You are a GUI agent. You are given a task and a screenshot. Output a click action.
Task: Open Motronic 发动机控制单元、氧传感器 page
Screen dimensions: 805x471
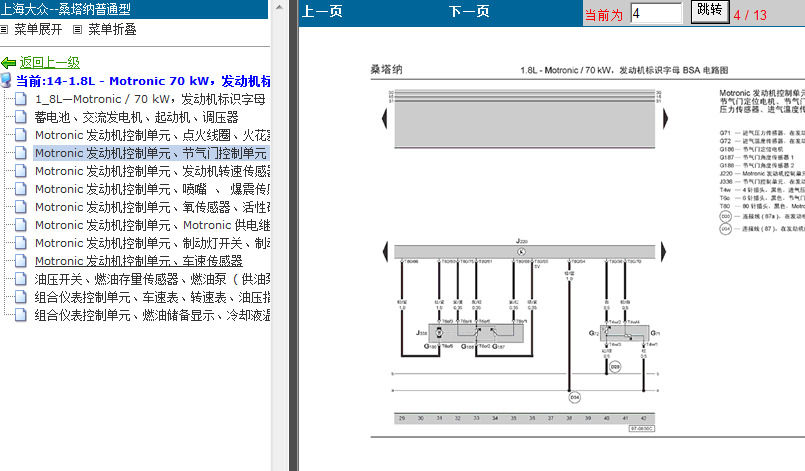(x=152, y=207)
